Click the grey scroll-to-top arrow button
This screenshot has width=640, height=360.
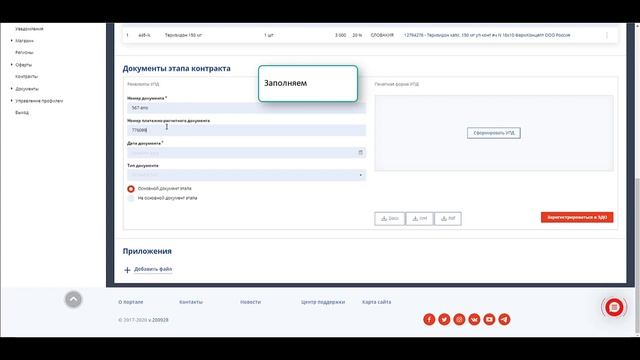pyautogui.click(x=73, y=299)
